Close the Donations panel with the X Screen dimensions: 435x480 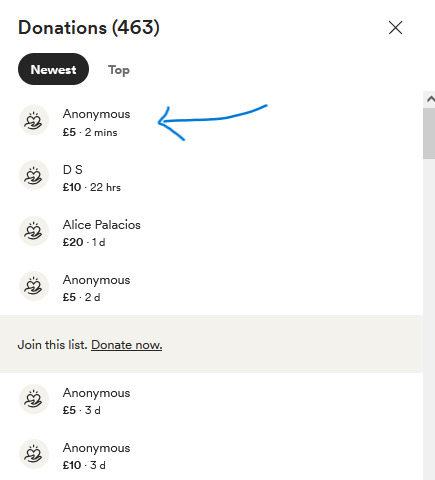click(x=395, y=28)
